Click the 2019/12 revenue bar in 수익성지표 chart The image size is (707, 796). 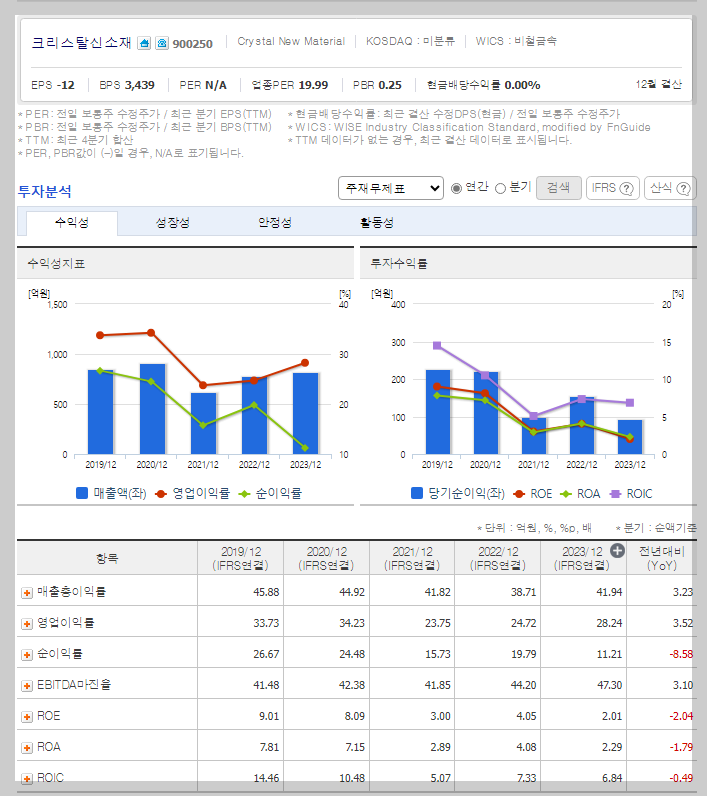point(100,412)
